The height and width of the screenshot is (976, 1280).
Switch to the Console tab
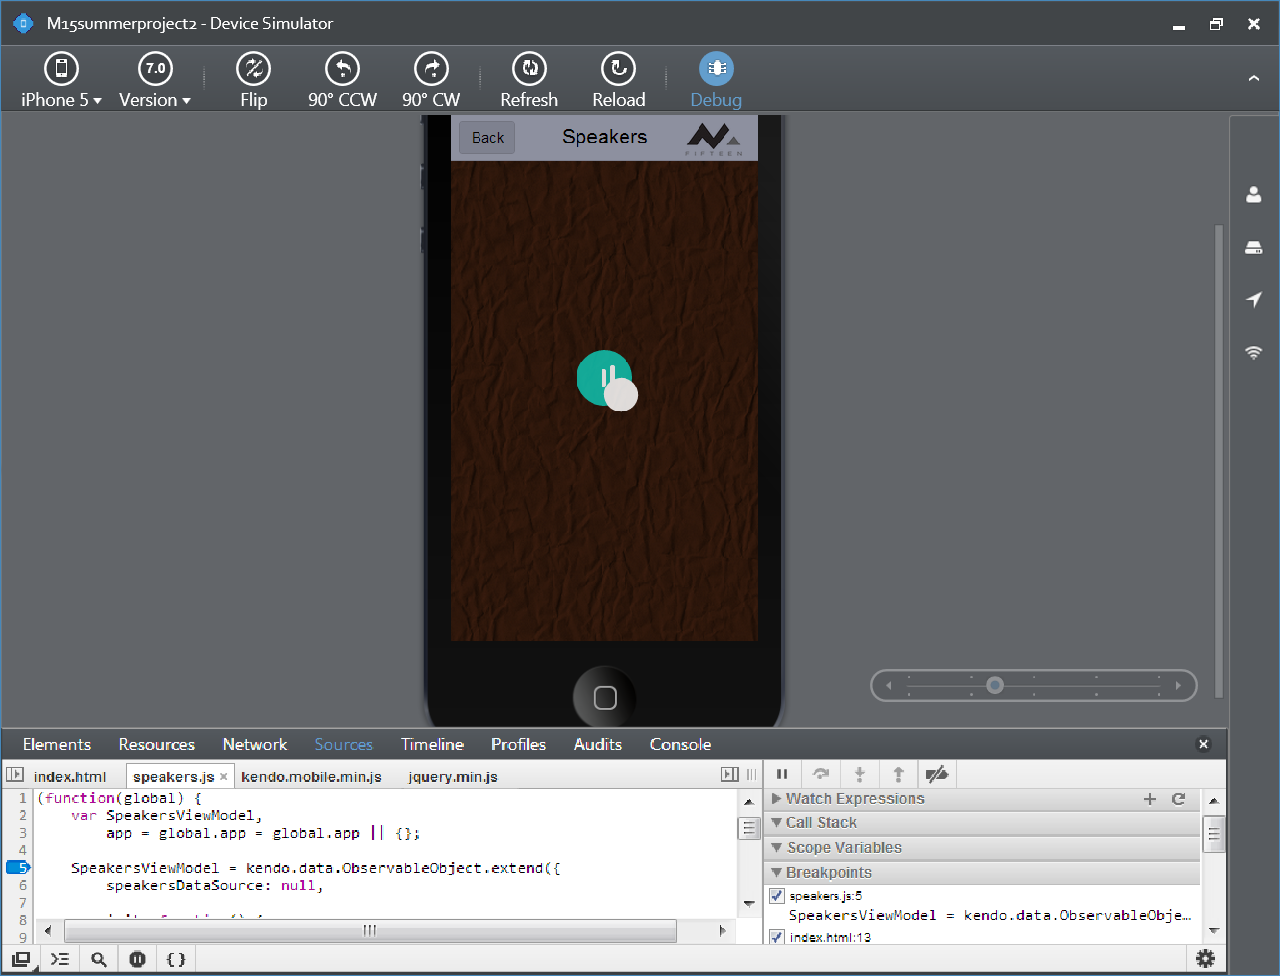click(680, 744)
